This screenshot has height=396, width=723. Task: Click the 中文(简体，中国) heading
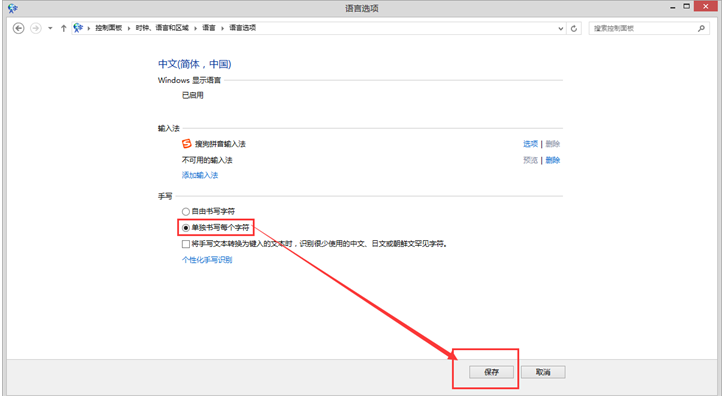[x=195, y=64]
